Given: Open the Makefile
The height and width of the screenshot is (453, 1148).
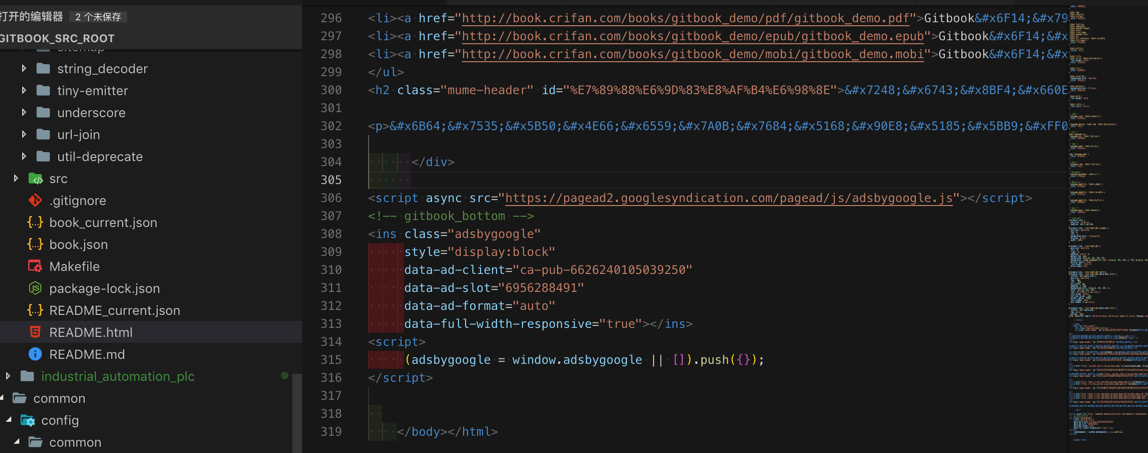Looking at the screenshot, I should (x=75, y=266).
